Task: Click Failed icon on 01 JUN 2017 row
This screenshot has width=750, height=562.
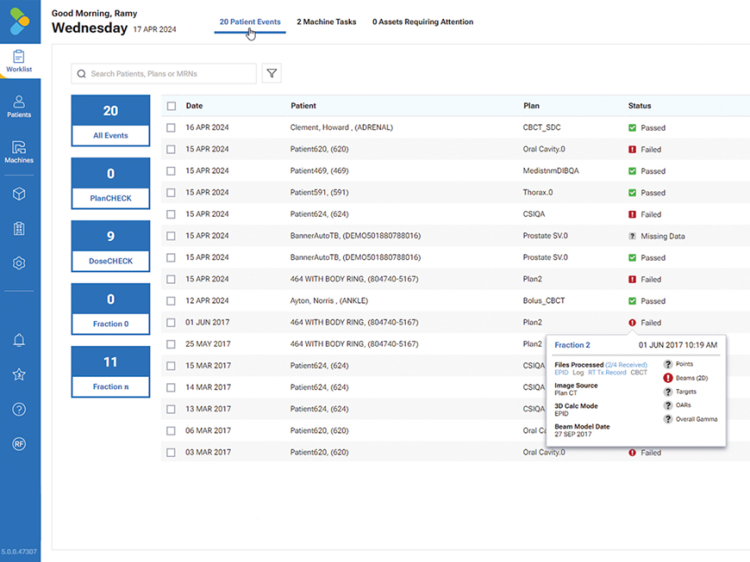Action: 632,322
